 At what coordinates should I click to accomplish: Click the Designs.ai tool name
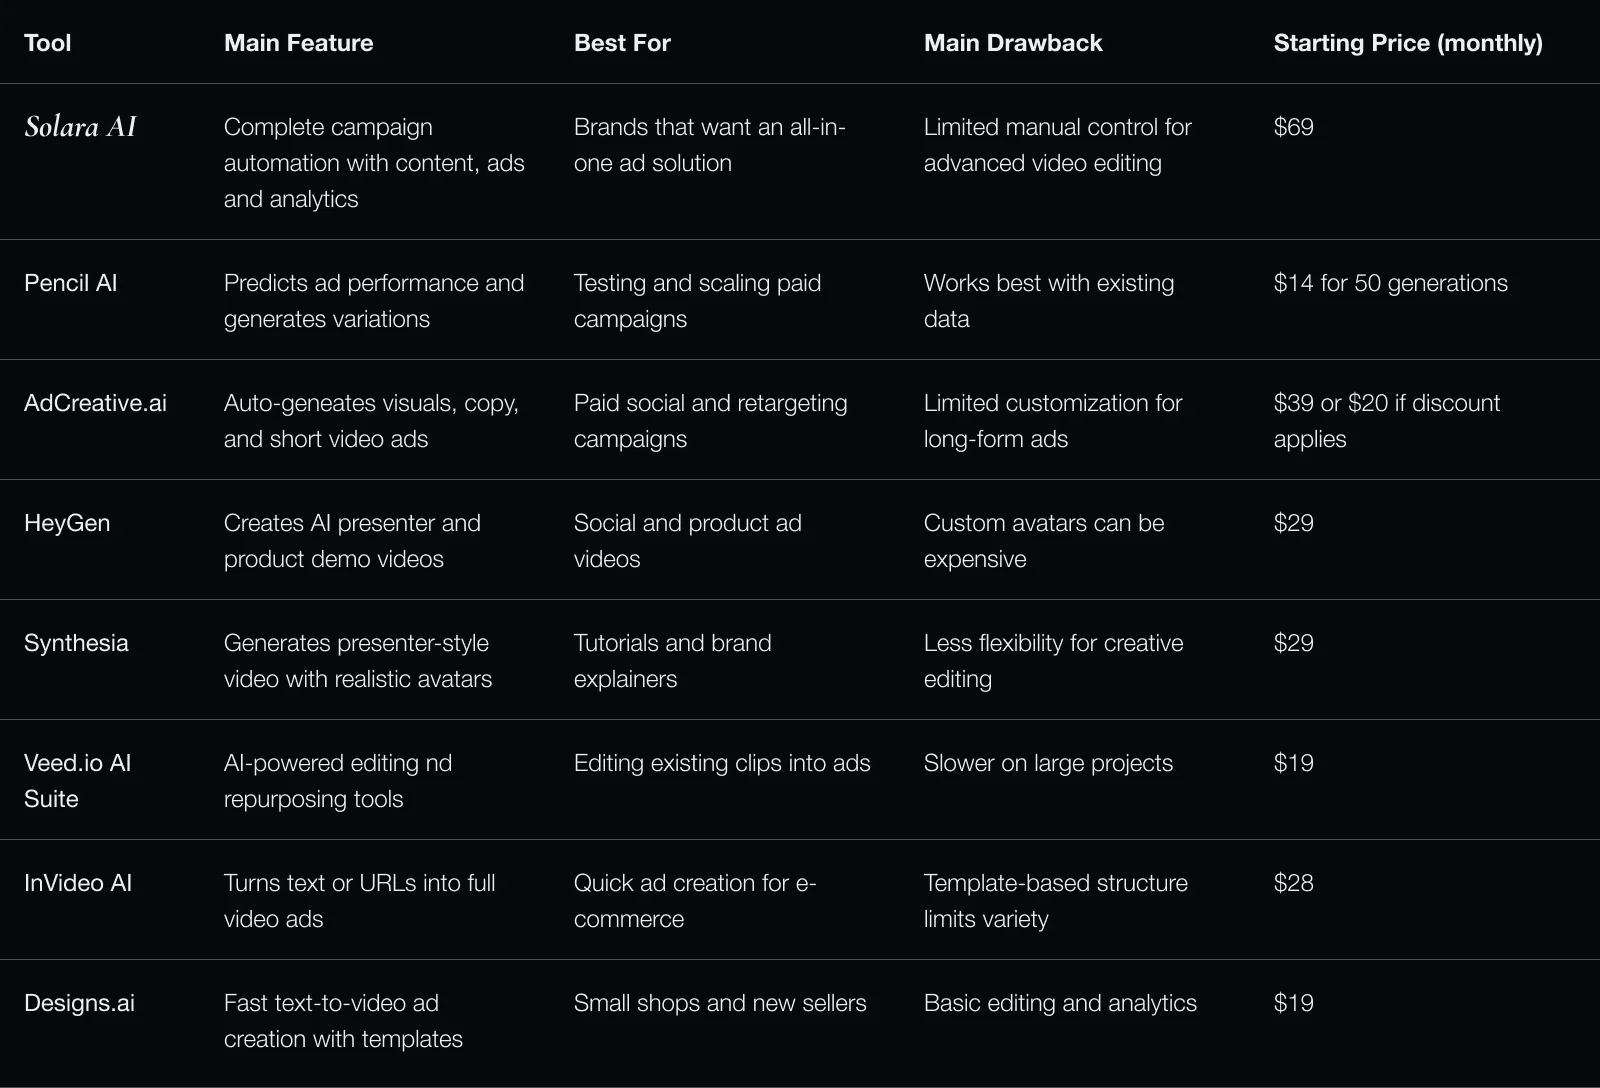point(79,1003)
